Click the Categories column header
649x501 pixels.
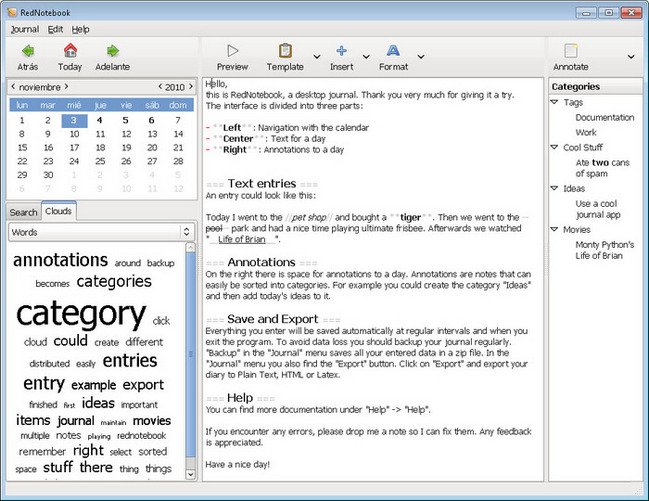coord(596,87)
